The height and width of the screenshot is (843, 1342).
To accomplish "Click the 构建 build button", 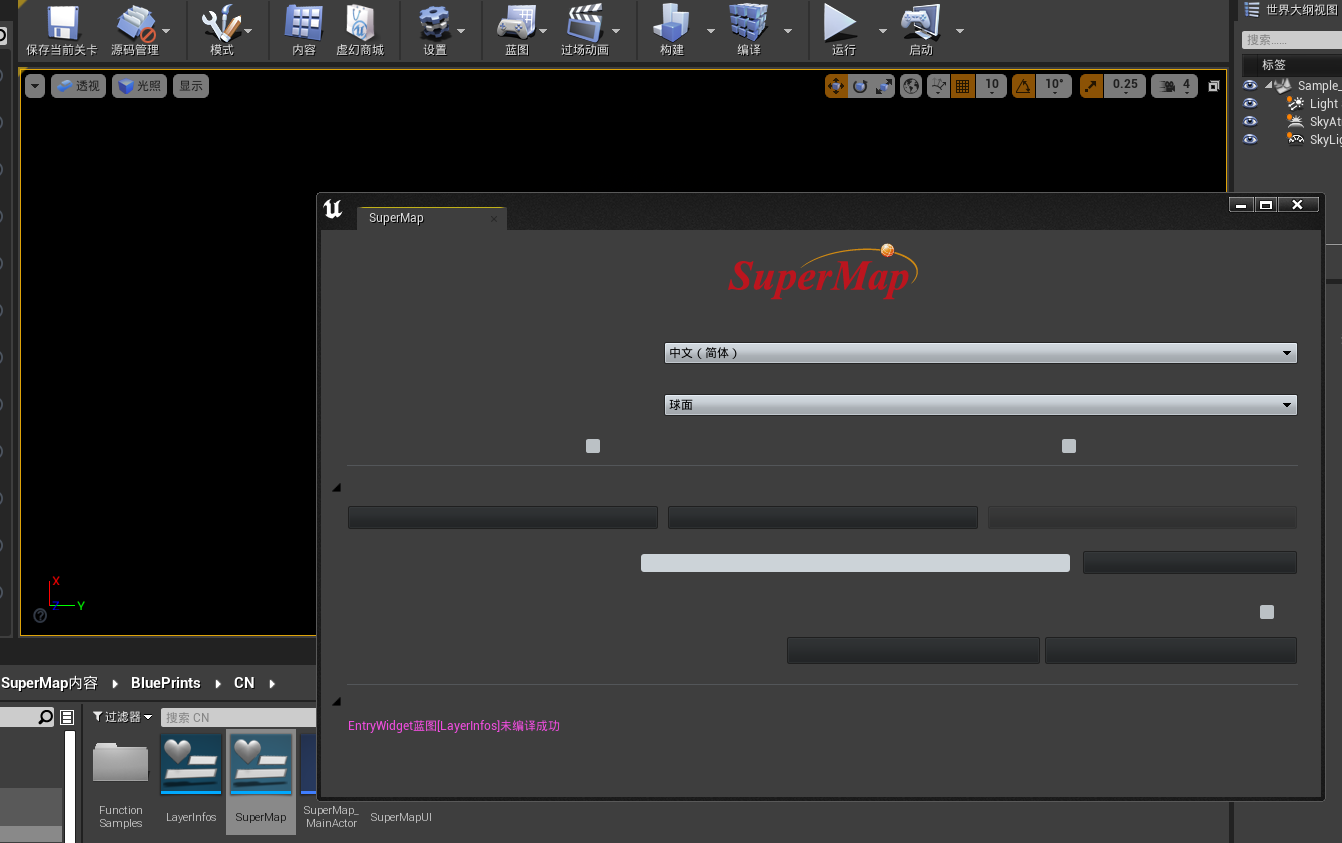I will [672, 31].
